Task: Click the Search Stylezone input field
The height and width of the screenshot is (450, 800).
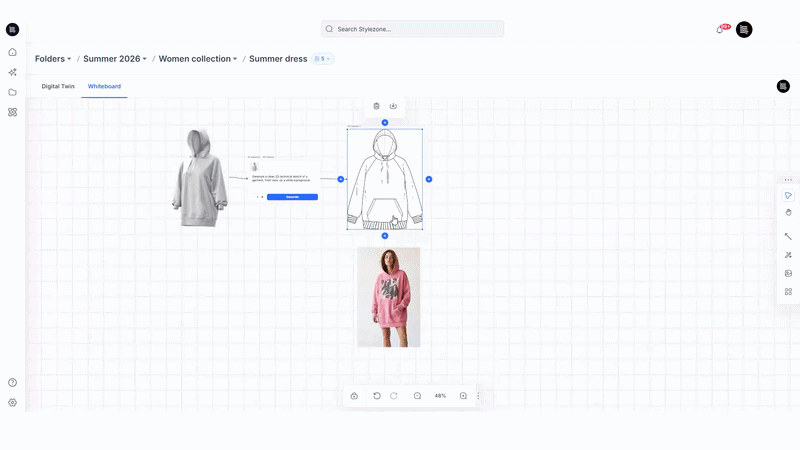Action: click(412, 29)
